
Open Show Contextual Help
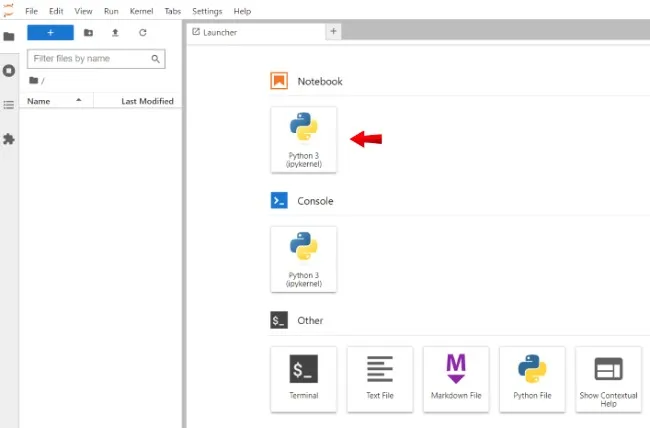[x=608, y=379]
